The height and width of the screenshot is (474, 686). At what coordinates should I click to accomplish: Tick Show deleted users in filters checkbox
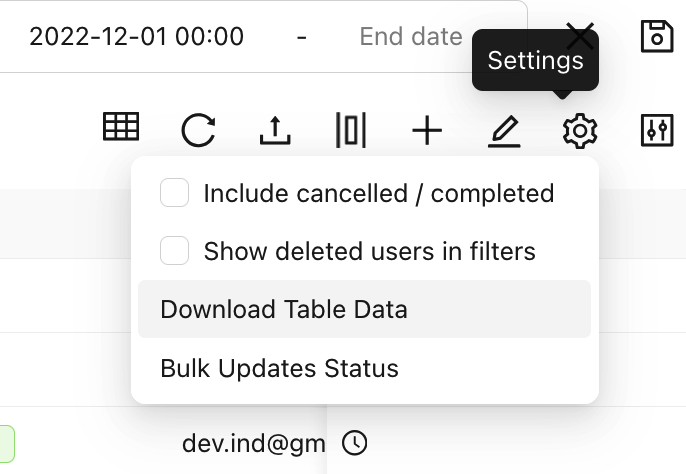pos(175,251)
